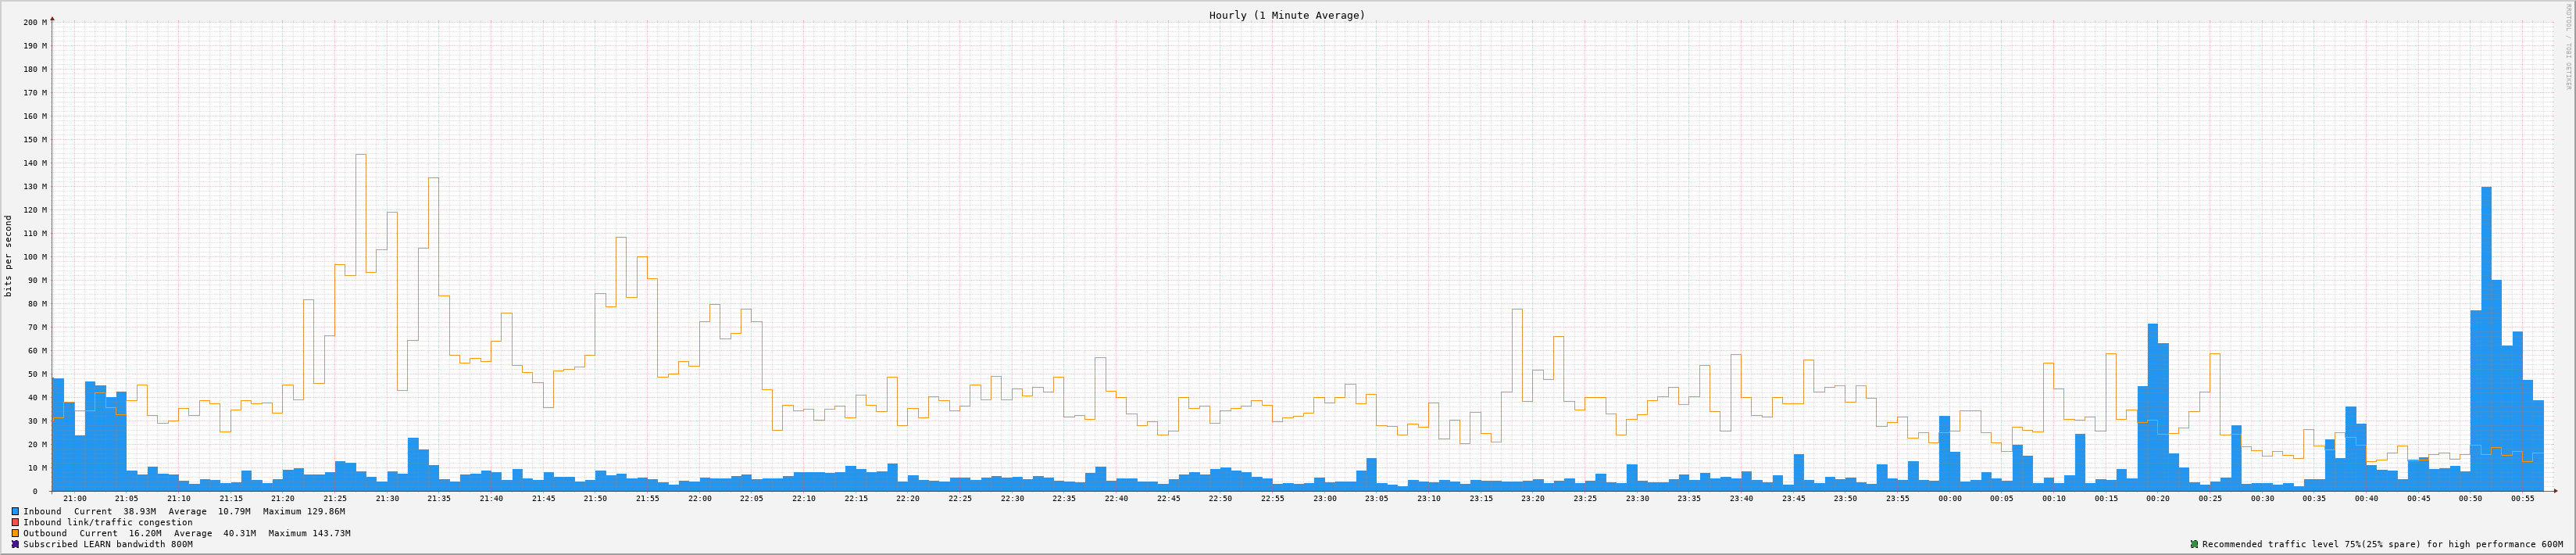Click the orange Outbound legend color box
The width and height of the screenshot is (2576, 555).
(15, 533)
